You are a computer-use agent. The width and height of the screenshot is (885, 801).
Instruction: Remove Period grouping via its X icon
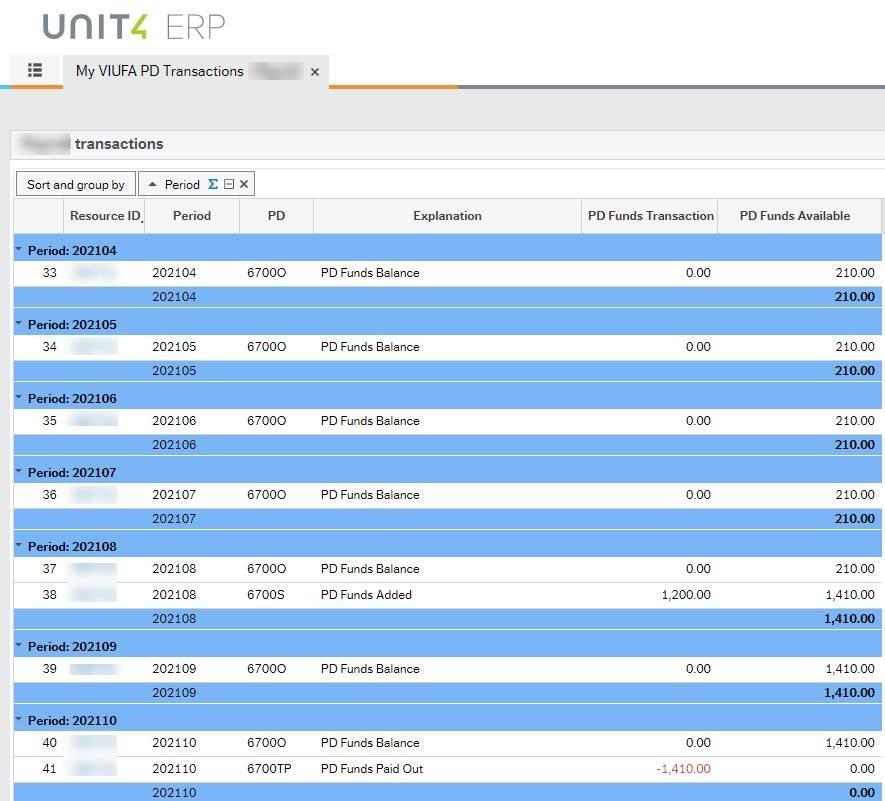(244, 184)
